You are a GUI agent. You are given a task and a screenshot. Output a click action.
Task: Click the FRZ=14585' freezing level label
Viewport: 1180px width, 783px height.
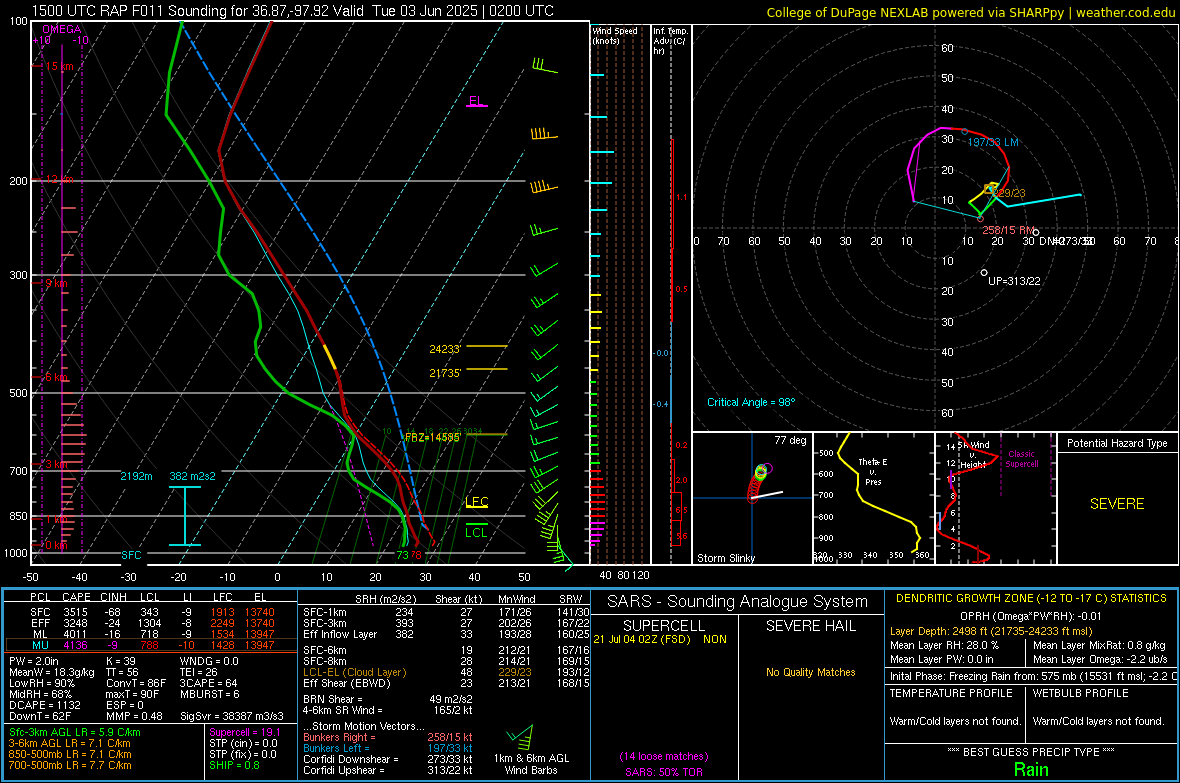432,437
